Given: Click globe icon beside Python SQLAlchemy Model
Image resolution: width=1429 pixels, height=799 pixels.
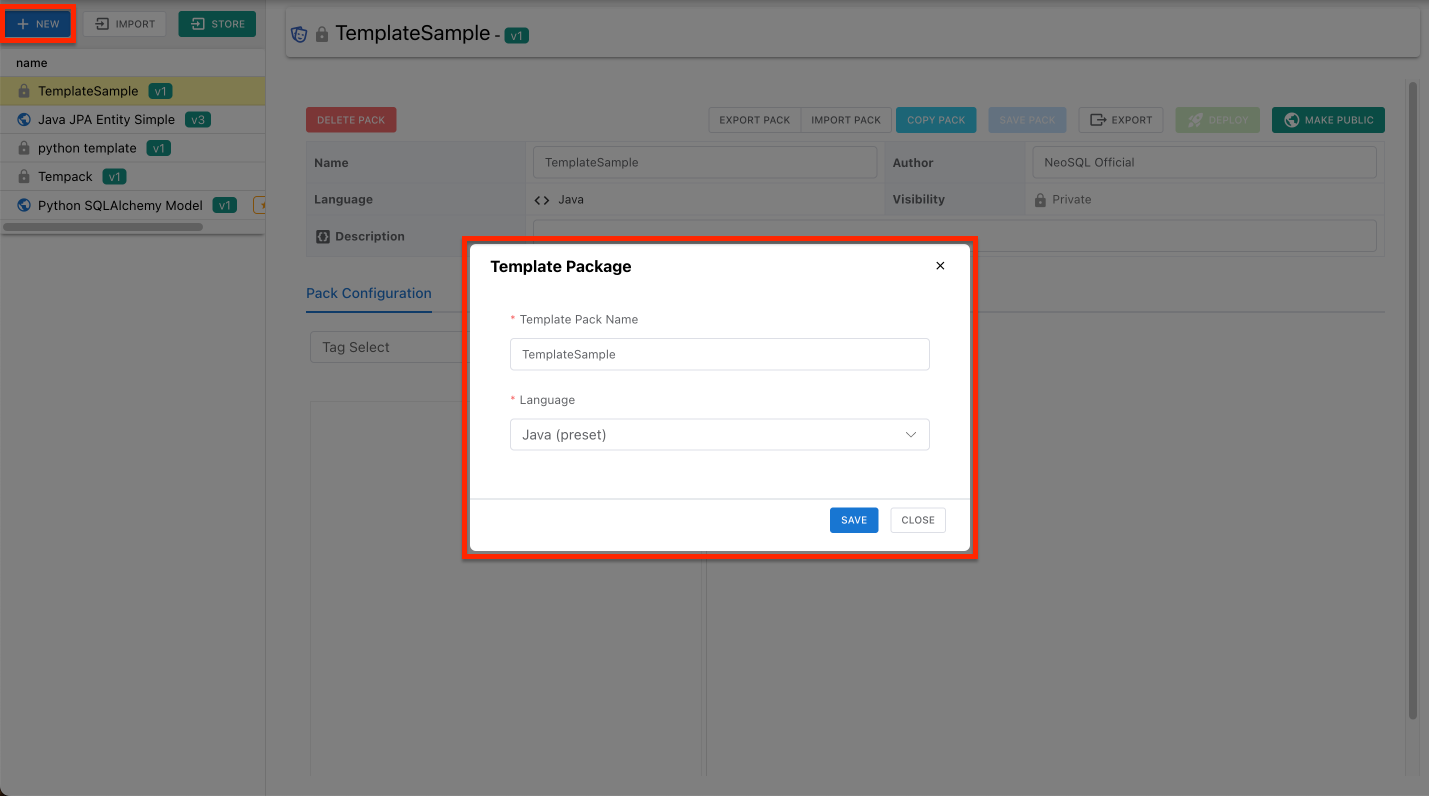Looking at the screenshot, I should coord(24,205).
